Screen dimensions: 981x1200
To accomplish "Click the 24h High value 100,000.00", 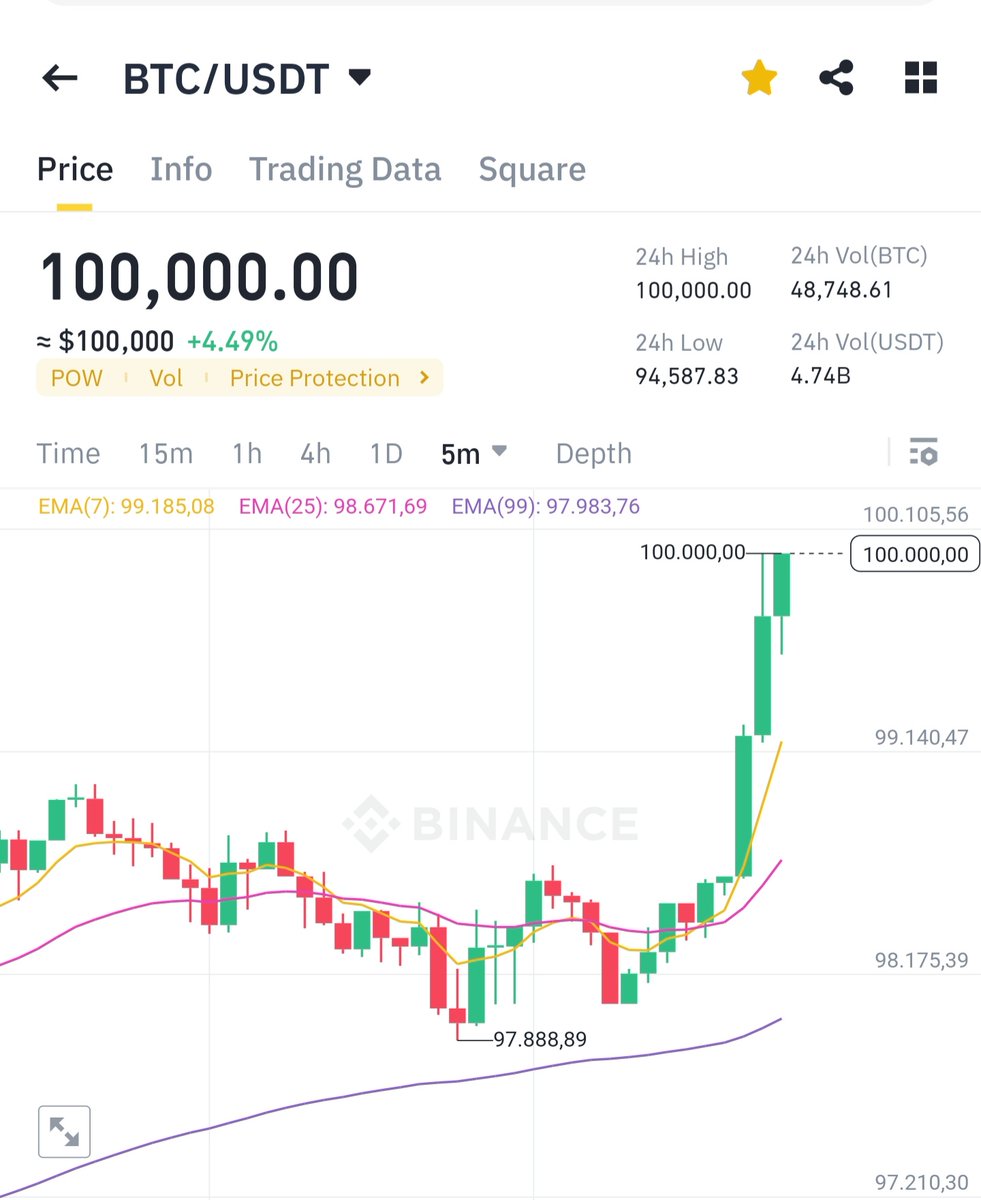I will point(693,291).
